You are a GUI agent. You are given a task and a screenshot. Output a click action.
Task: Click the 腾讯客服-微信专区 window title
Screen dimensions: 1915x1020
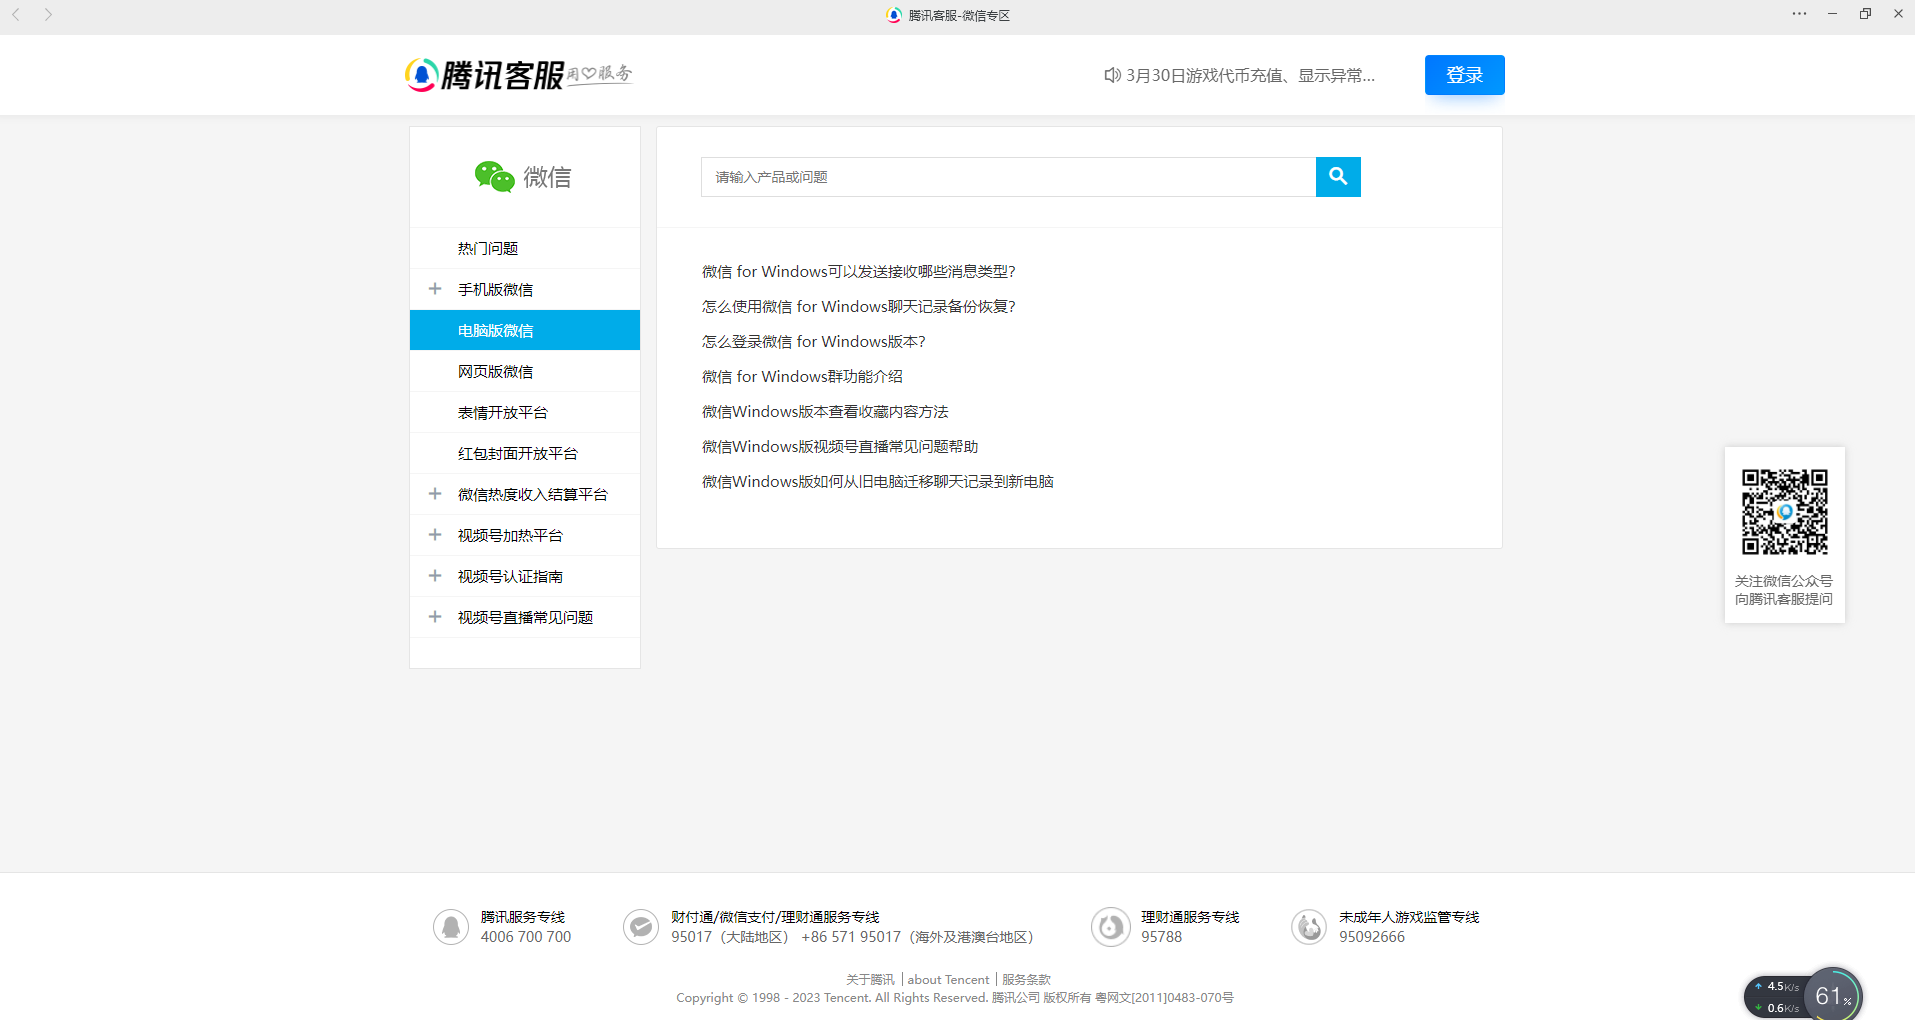pyautogui.click(x=959, y=15)
